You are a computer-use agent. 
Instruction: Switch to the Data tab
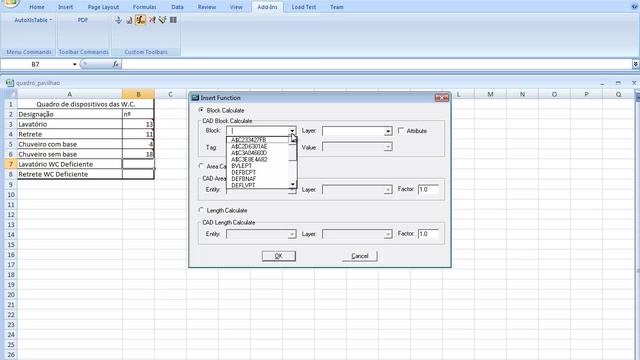pos(177,7)
